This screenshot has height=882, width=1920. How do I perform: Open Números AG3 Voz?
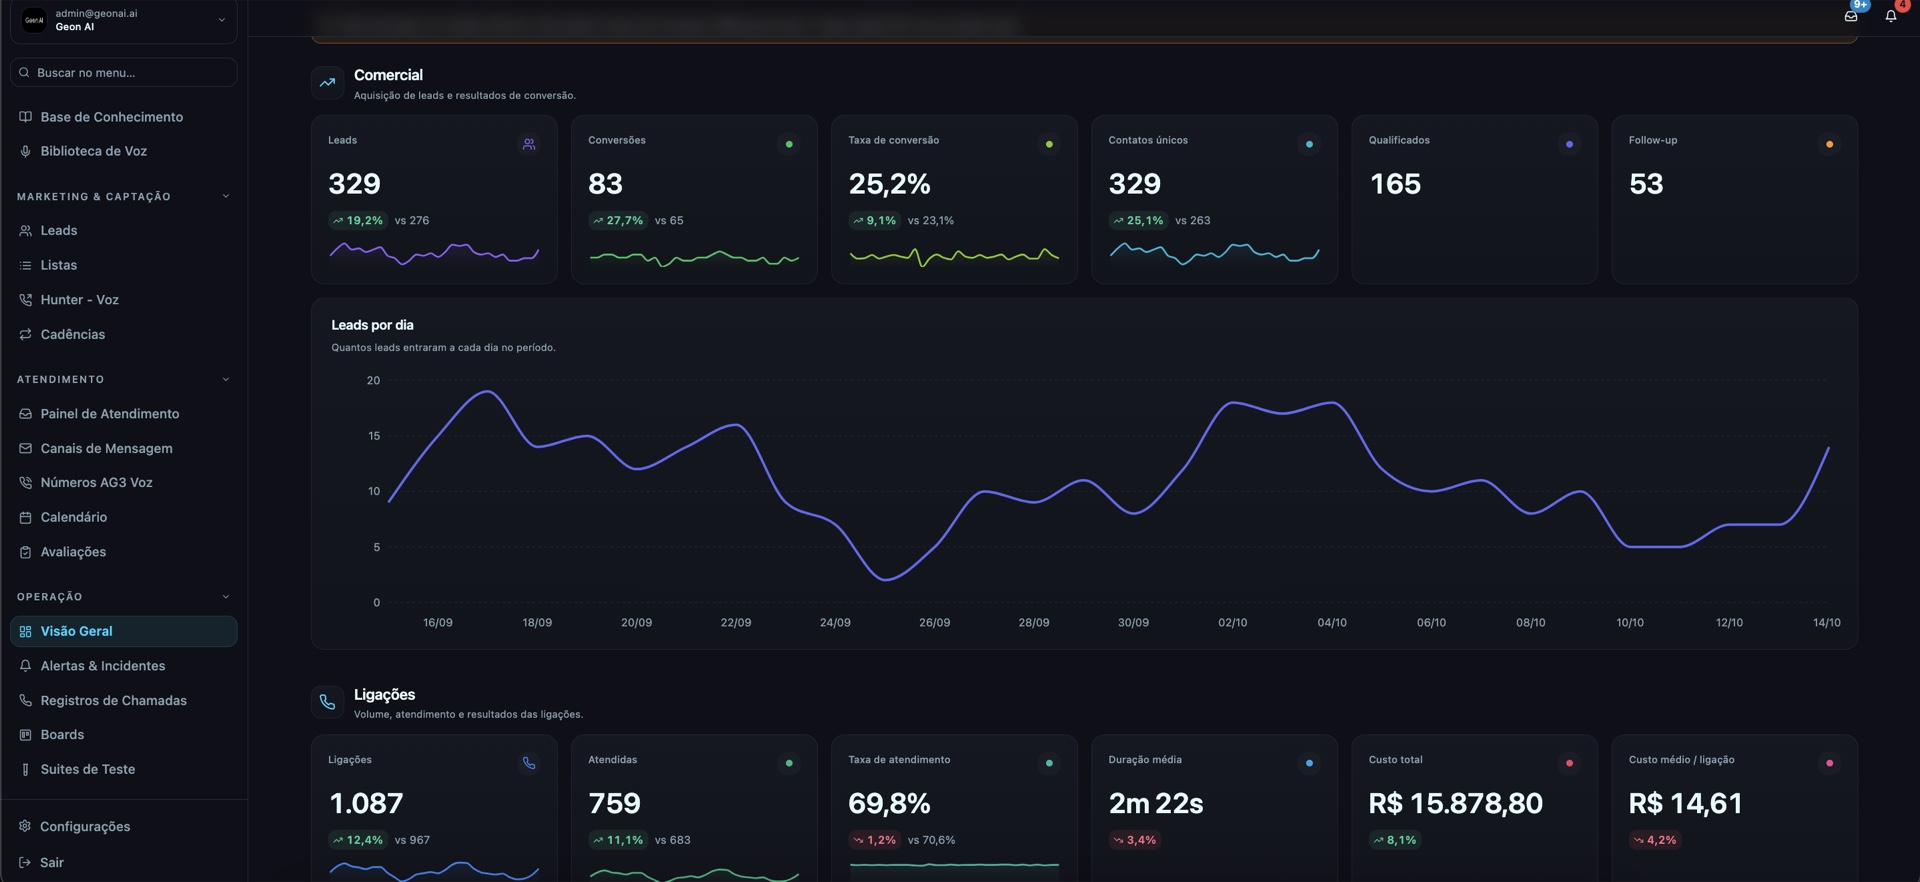(124, 482)
